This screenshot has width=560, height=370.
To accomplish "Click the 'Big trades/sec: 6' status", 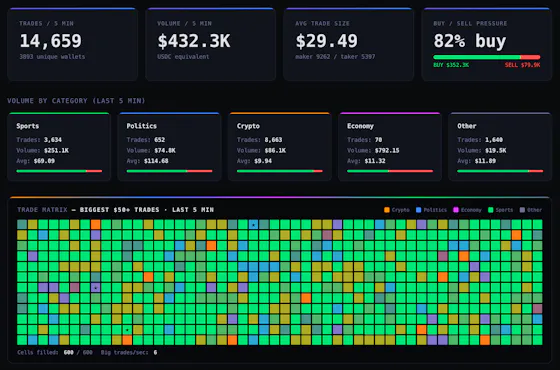I will point(129,352).
